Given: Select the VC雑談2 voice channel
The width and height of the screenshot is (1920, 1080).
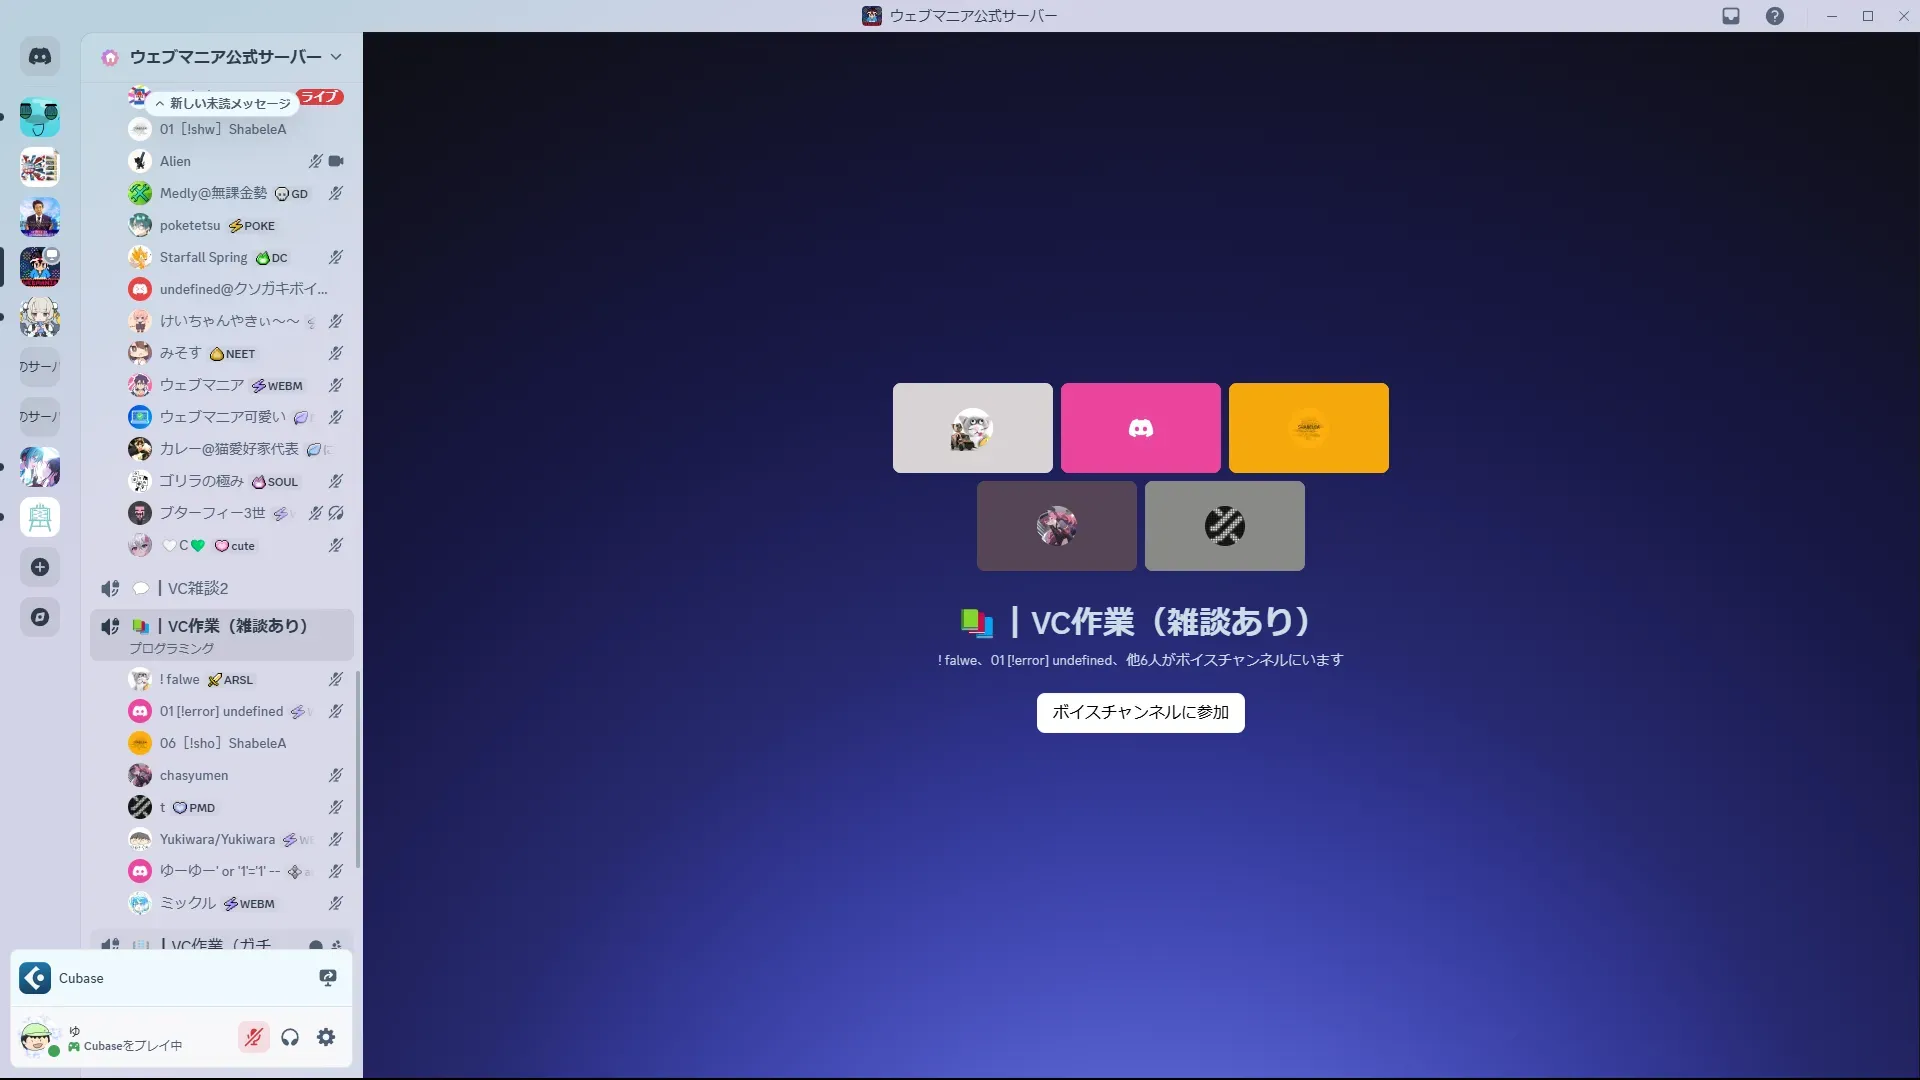Looking at the screenshot, I should click(198, 588).
